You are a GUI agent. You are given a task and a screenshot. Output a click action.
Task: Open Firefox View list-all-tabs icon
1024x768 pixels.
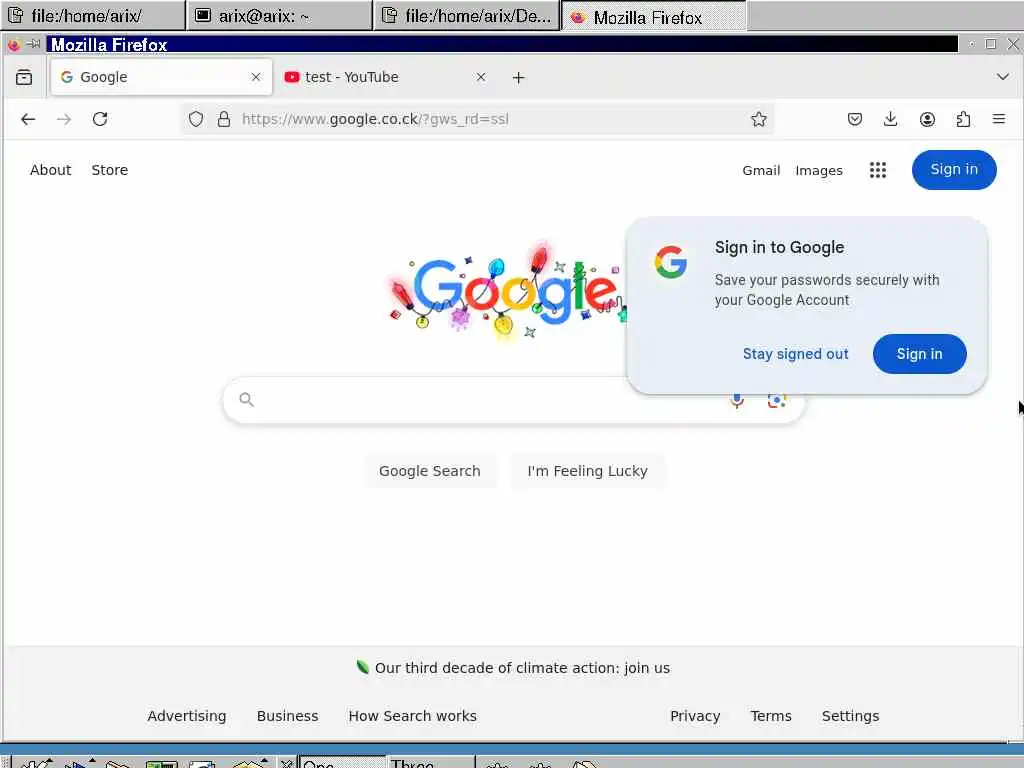pos(24,77)
